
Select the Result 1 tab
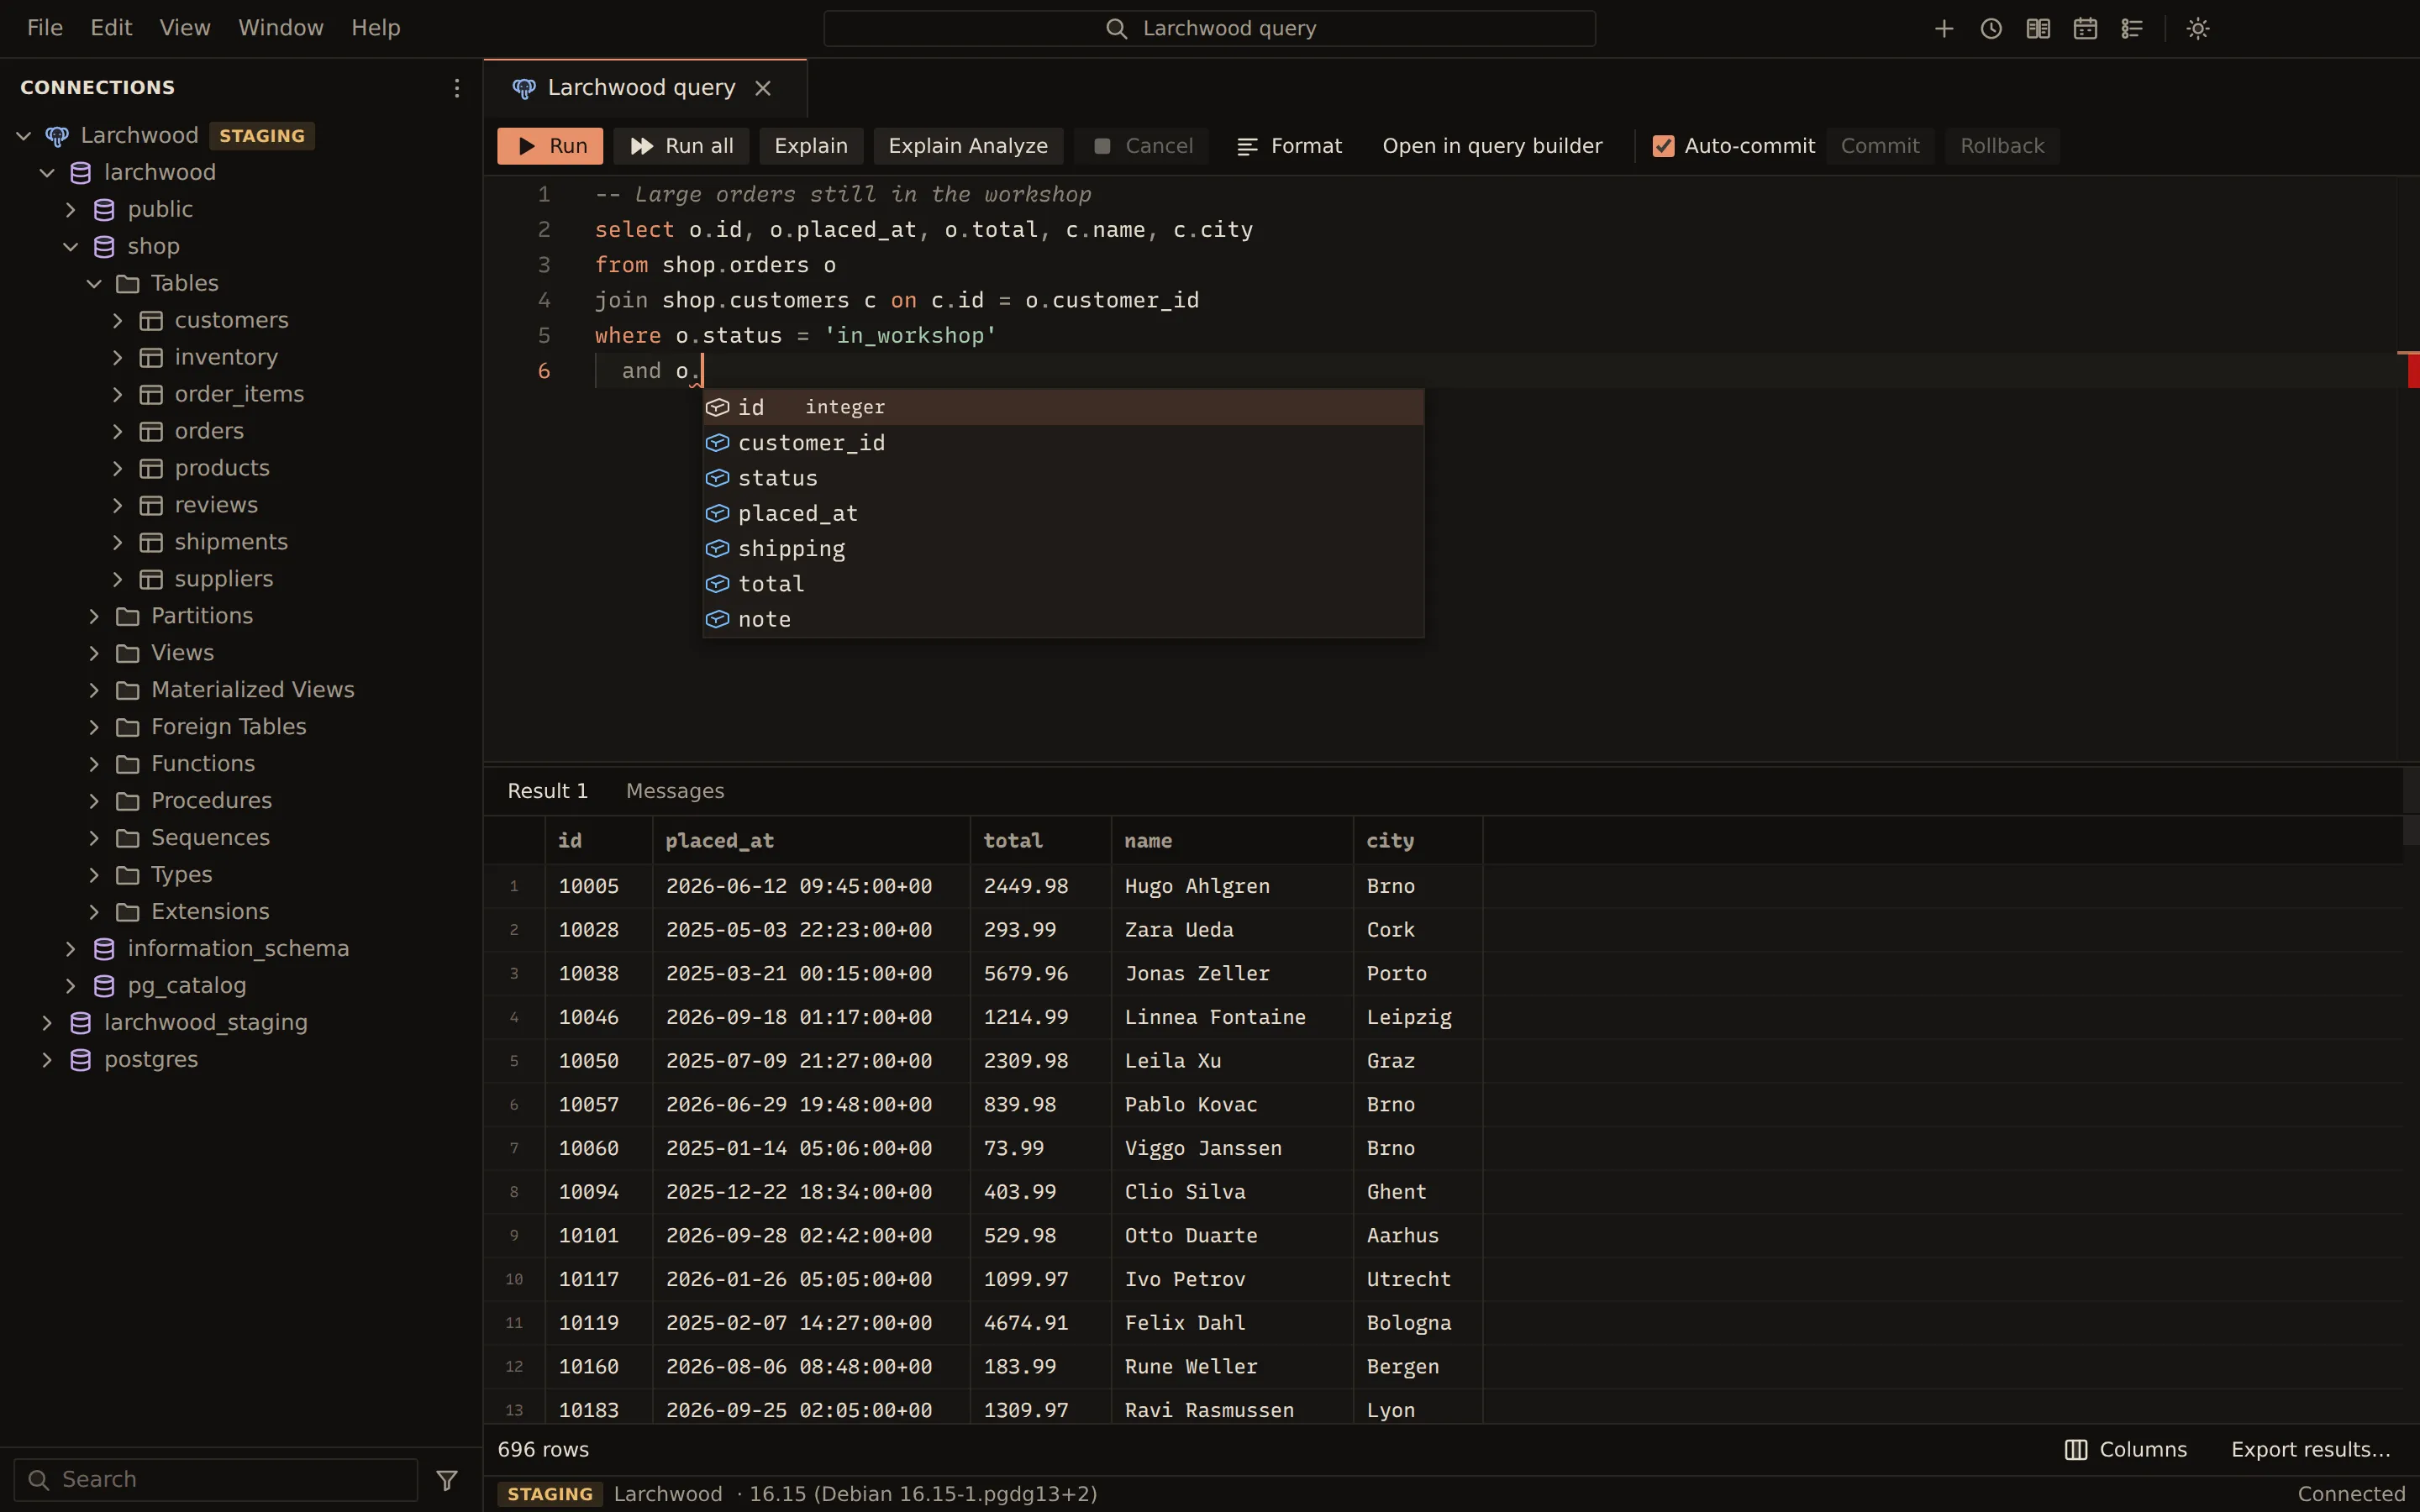point(548,791)
